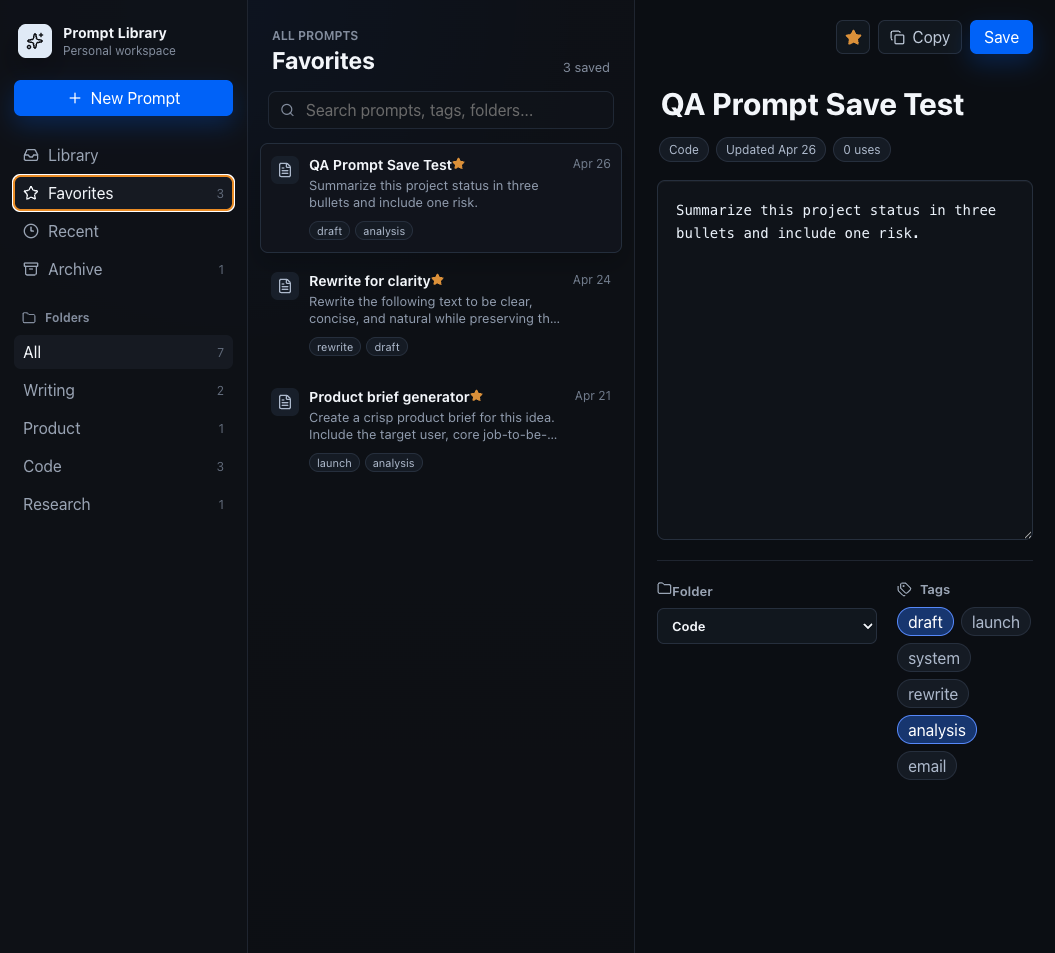The width and height of the screenshot is (1055, 953).
Task: Click the Prompt Library sparkle logo
Action: (35, 41)
